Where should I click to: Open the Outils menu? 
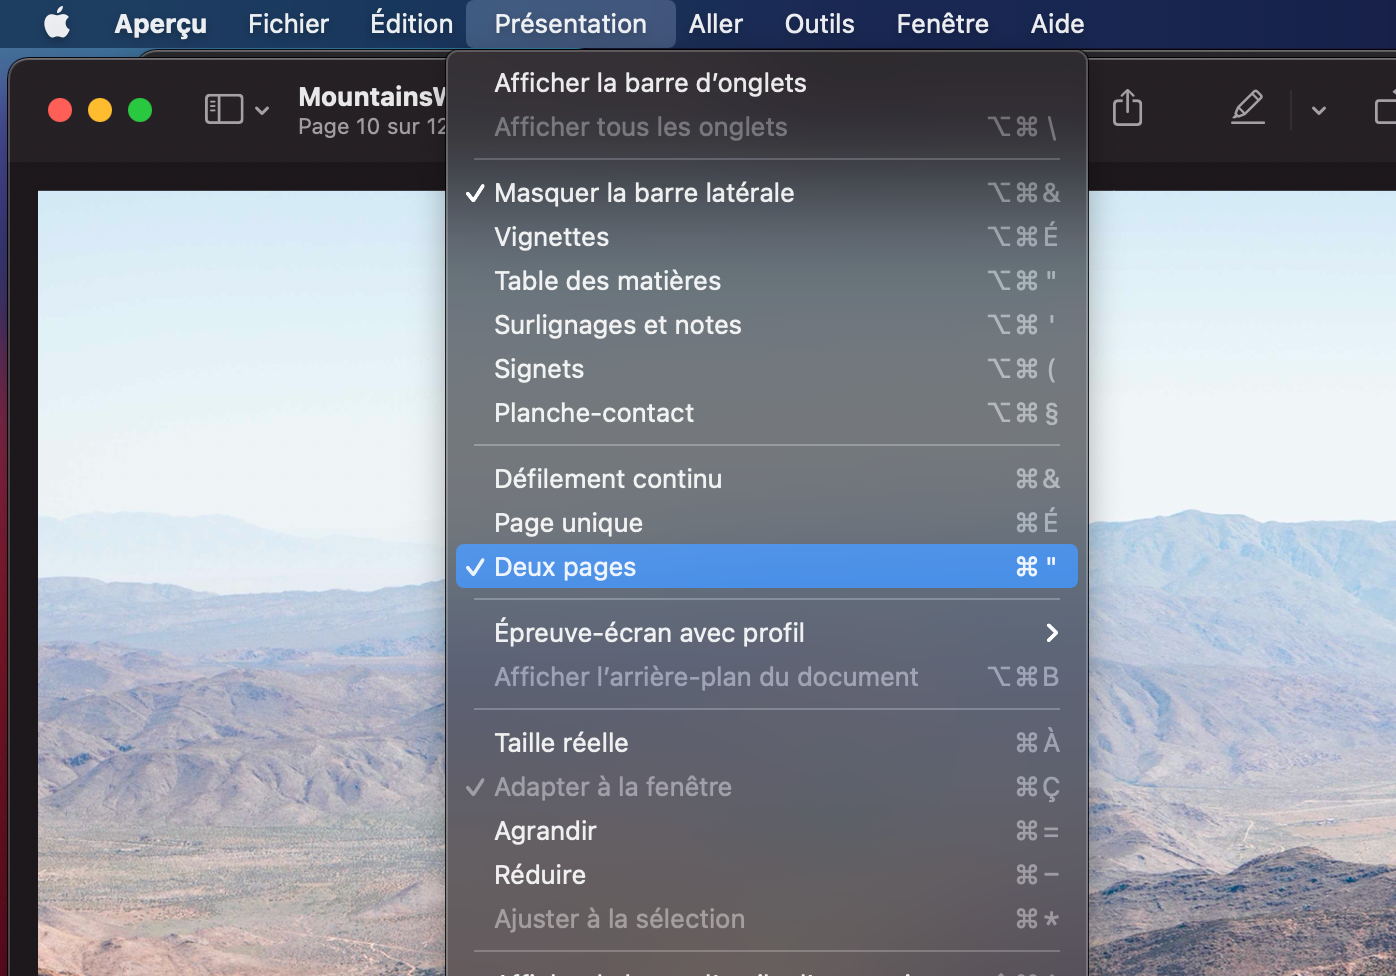pyautogui.click(x=819, y=24)
